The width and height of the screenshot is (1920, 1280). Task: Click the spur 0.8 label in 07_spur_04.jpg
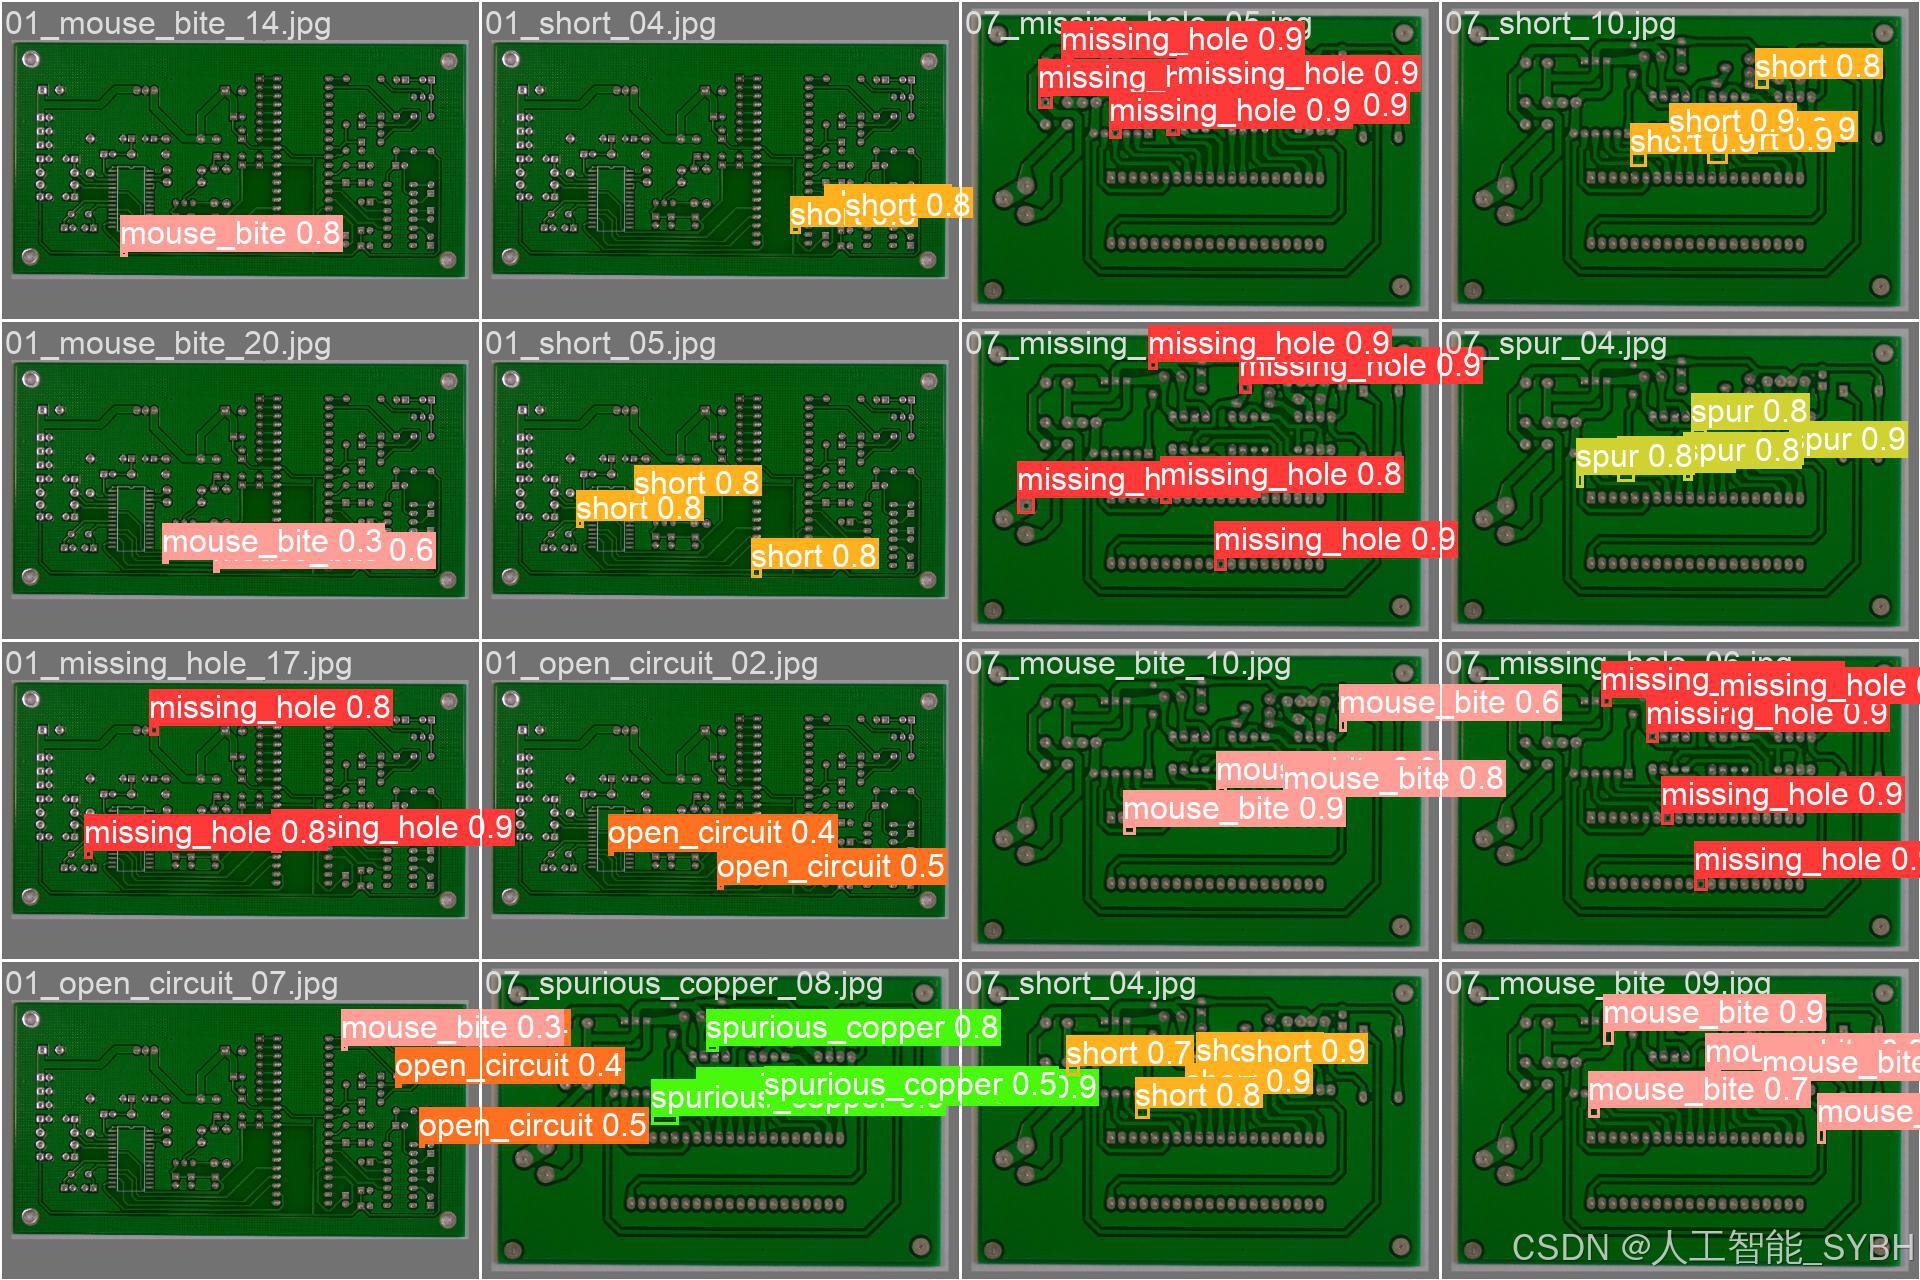[1750, 411]
